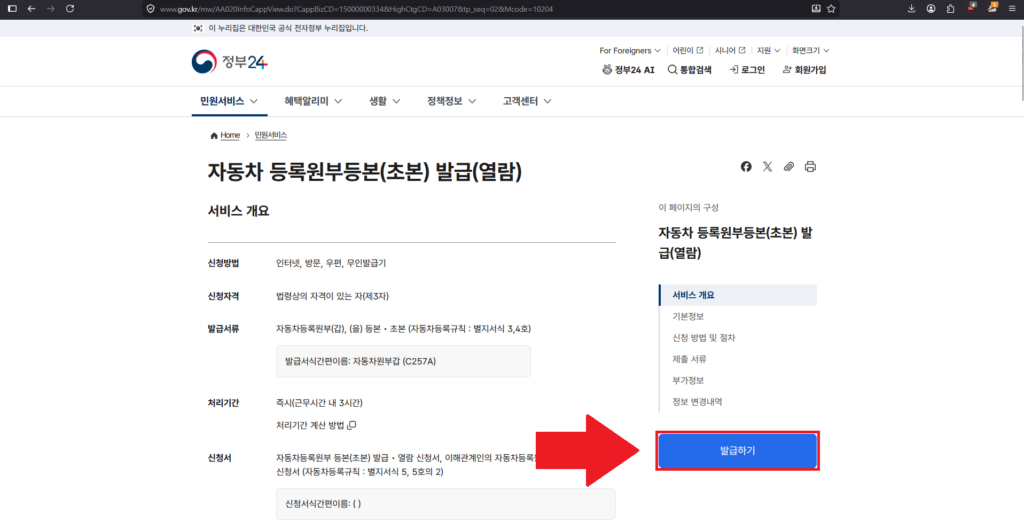
Task: Share page via X icon
Action: (767, 166)
